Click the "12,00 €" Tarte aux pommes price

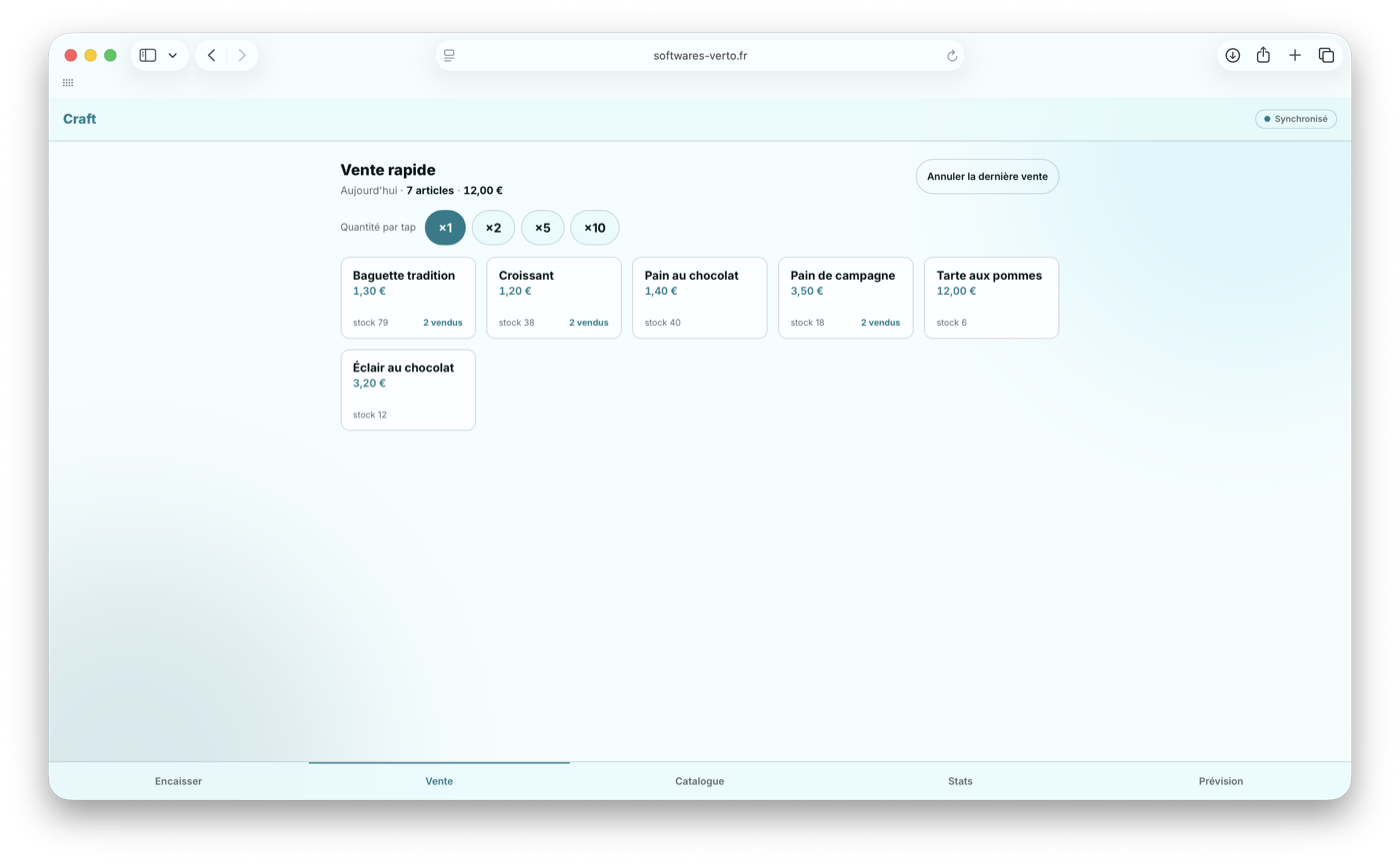click(956, 291)
